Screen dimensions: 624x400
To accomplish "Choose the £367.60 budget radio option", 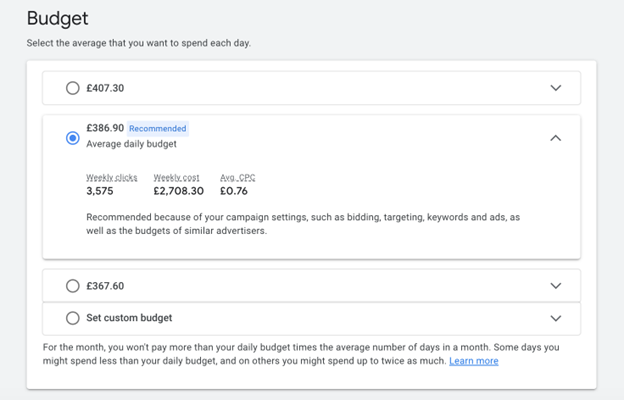I will [72, 286].
